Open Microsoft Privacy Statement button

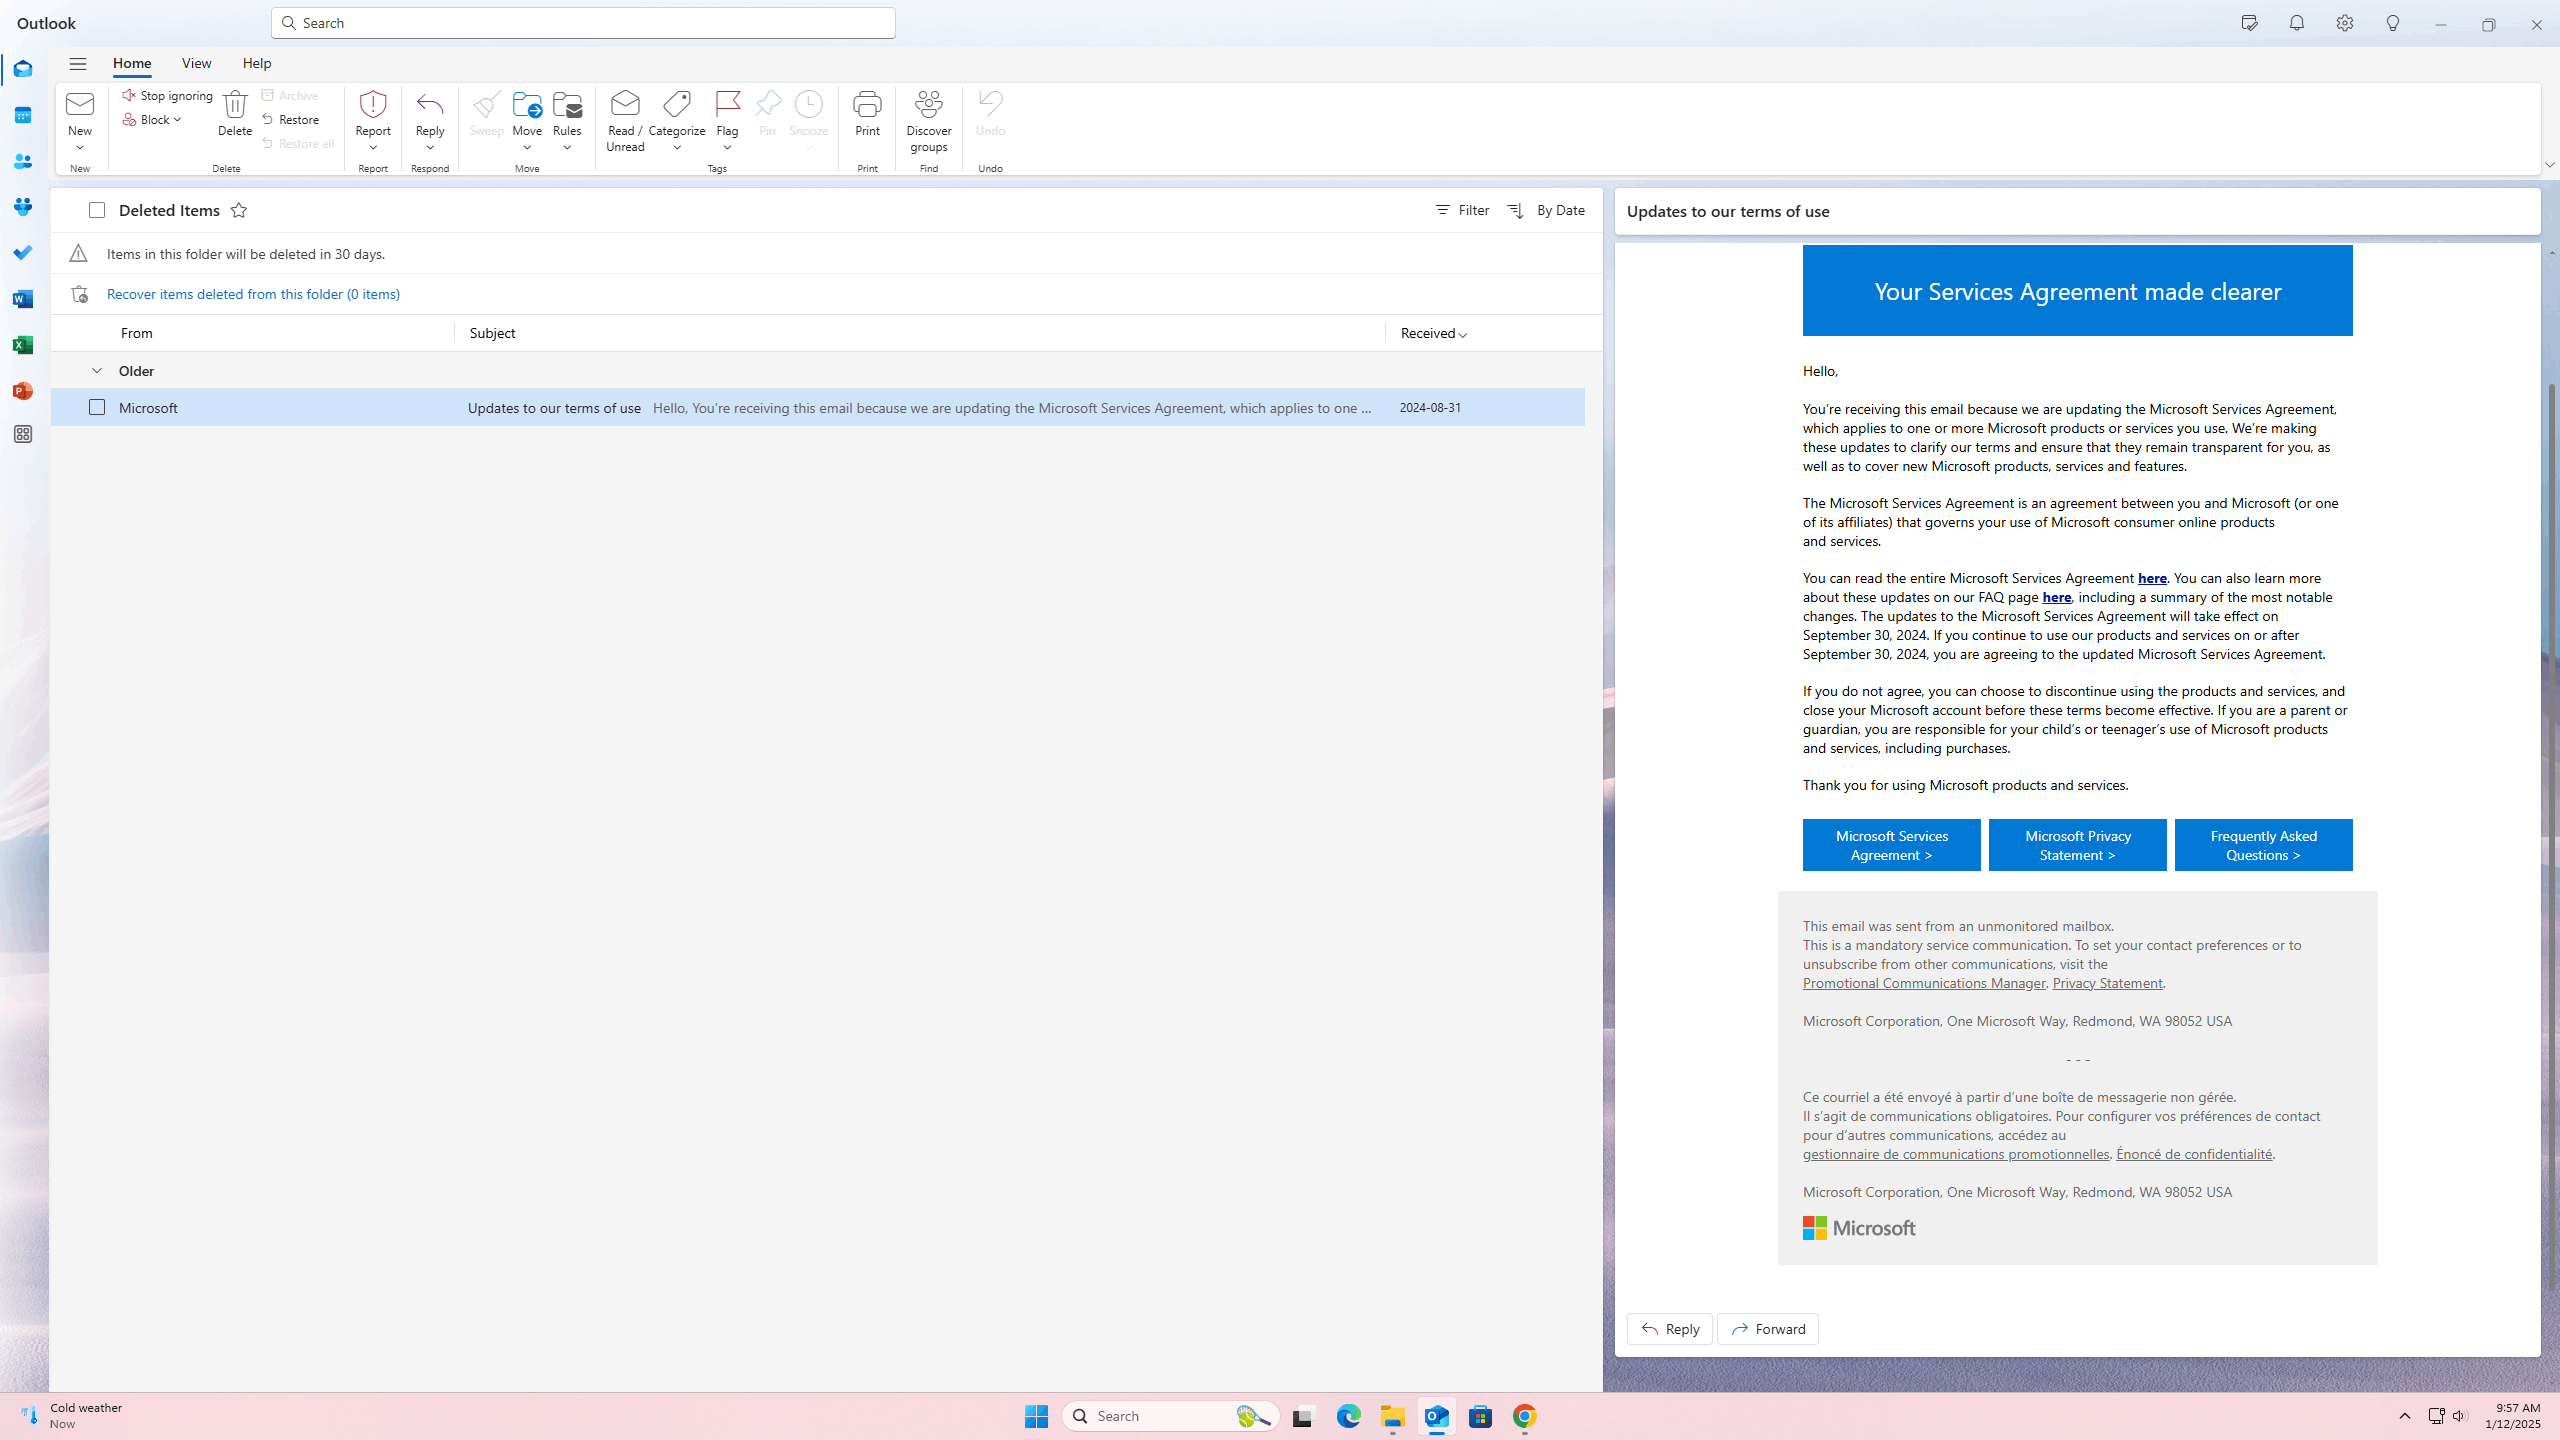click(2078, 845)
